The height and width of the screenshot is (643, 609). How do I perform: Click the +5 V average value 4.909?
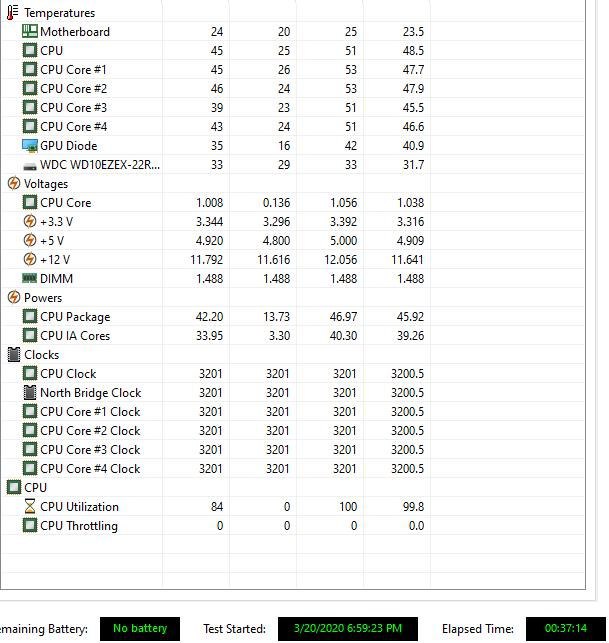(x=410, y=240)
